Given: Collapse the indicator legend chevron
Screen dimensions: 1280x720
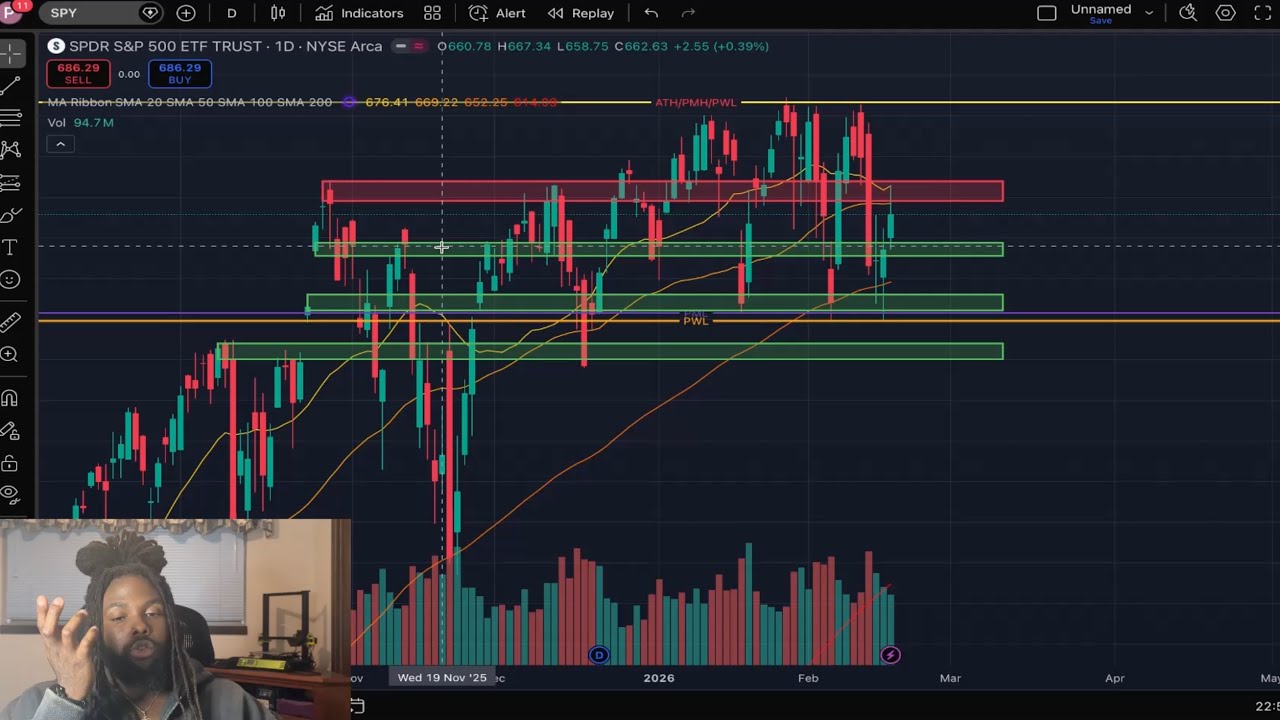Looking at the screenshot, I should [x=60, y=144].
